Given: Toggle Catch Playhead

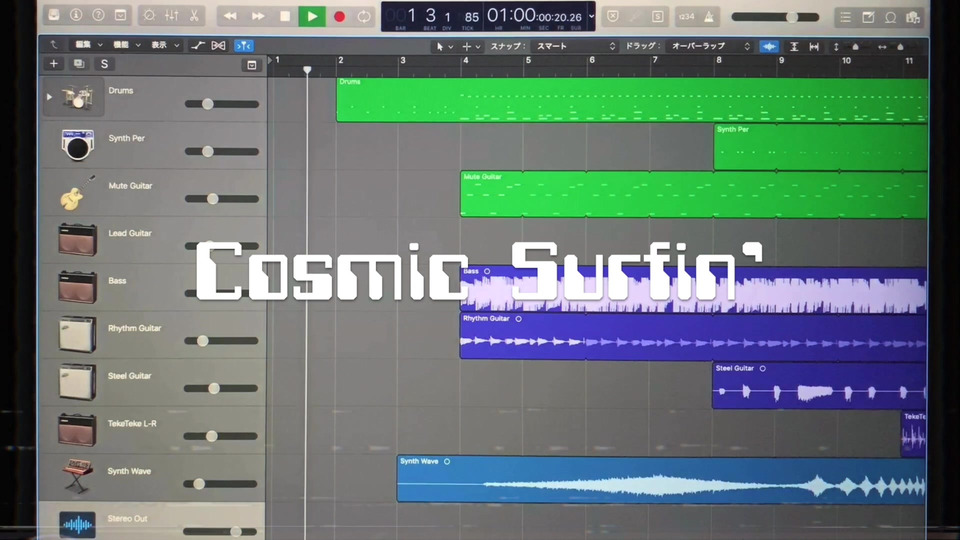Looking at the screenshot, I should point(244,45).
